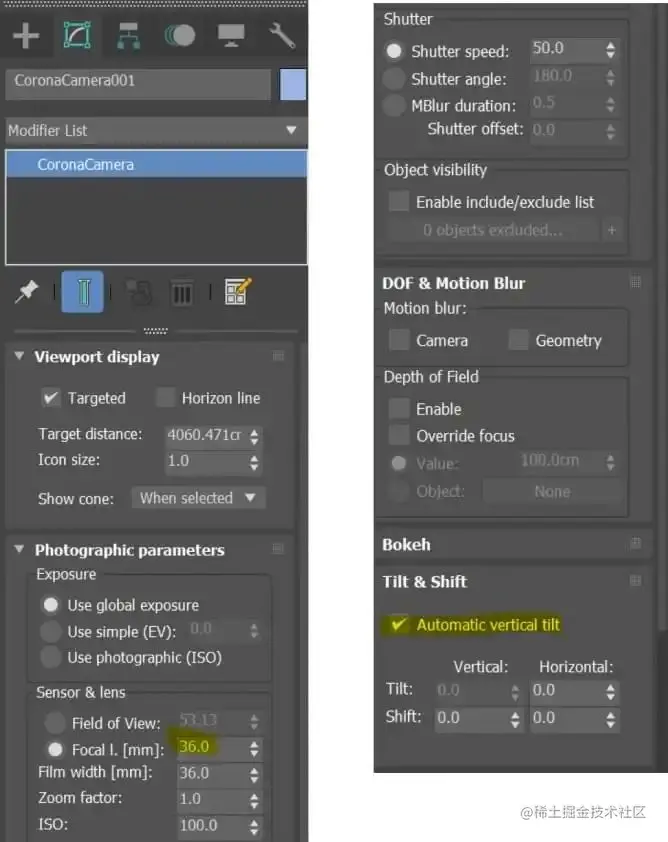
Task: Click the Photographic parameters rollout grip icon
Action: point(278,548)
